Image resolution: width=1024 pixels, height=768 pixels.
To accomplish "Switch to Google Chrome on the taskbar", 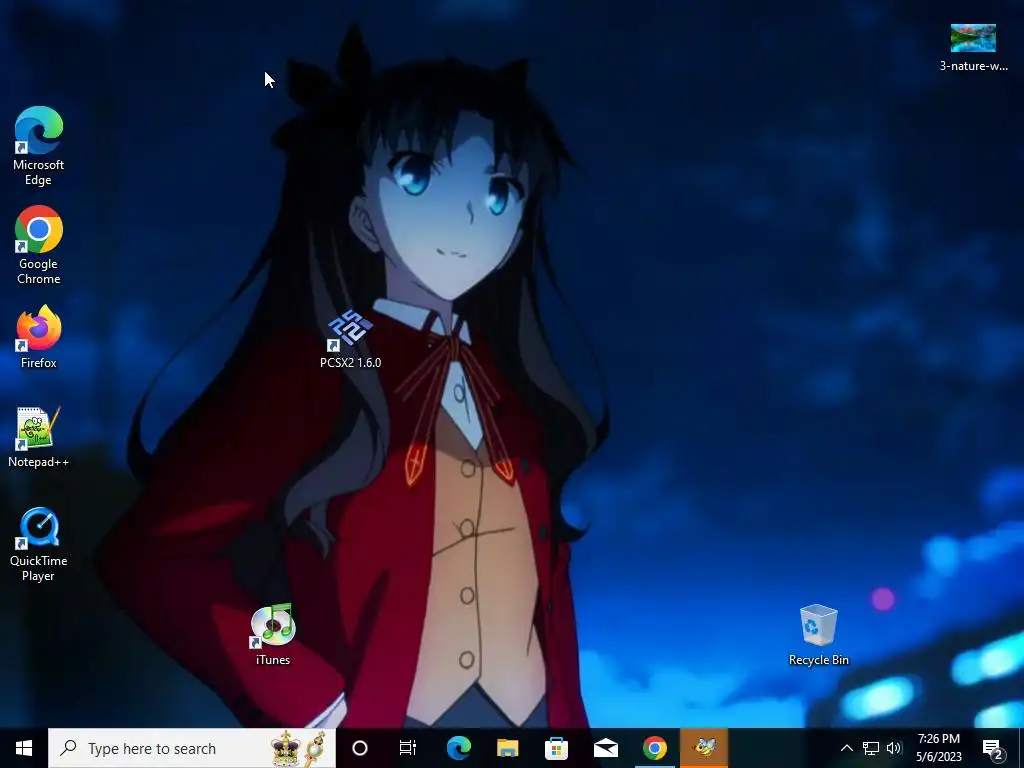I will (x=654, y=748).
